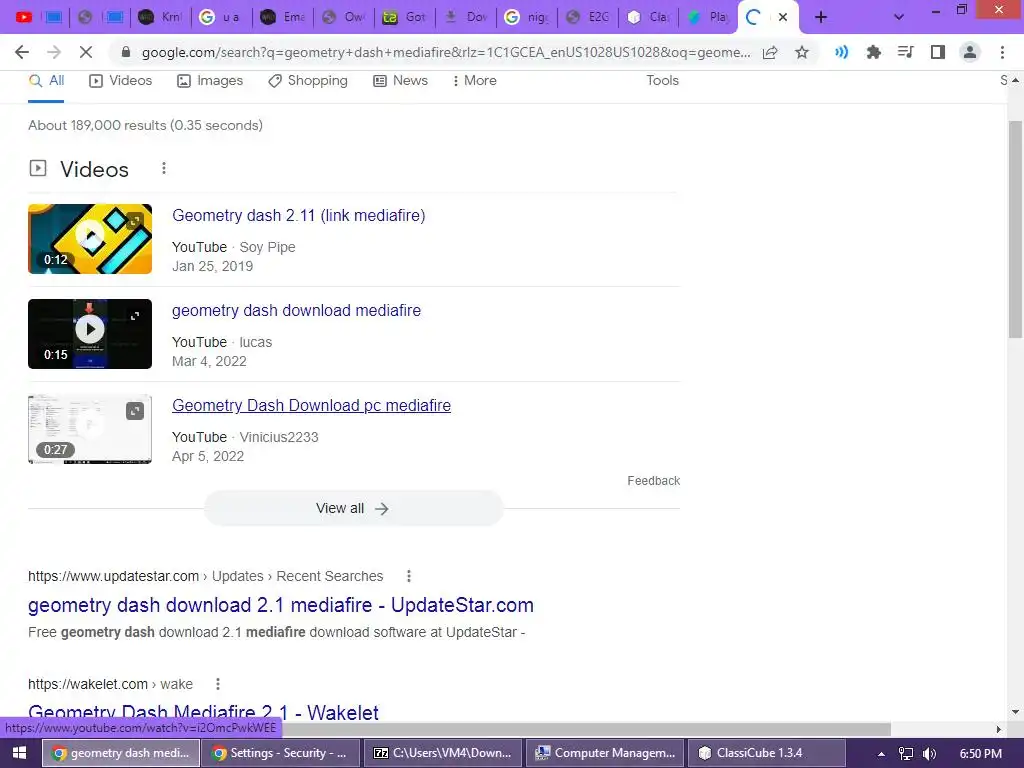Select the News search filter
Image resolution: width=1024 pixels, height=768 pixels.
point(400,80)
